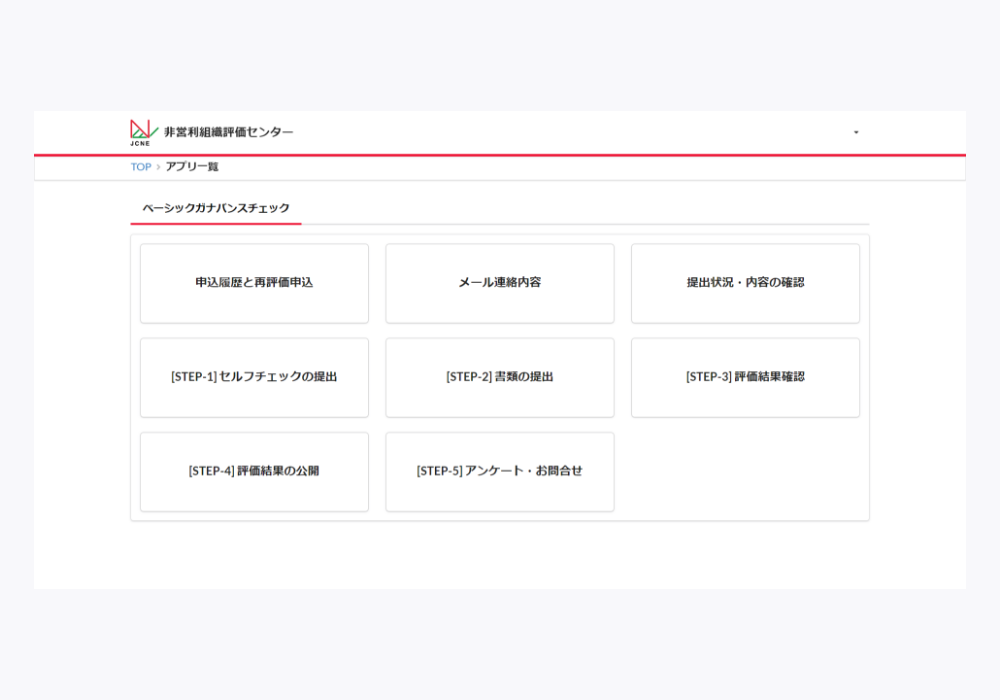Click the reapplication history tile

coord(254,283)
